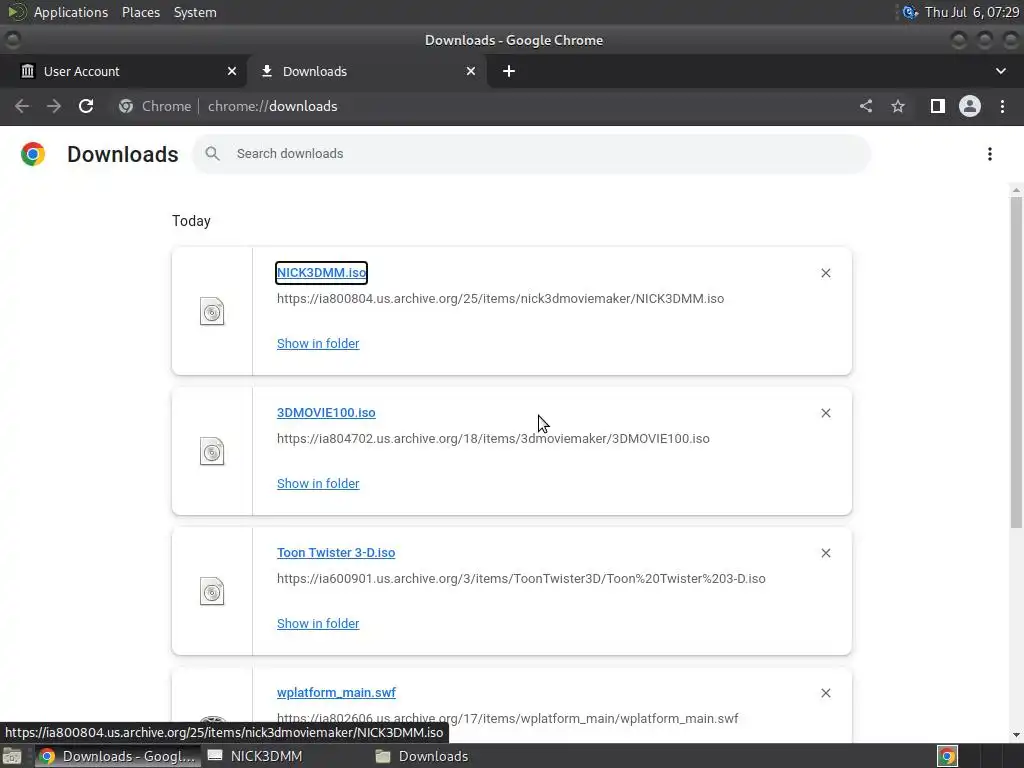Click the Chrome site info icon in address bar

pyautogui.click(x=126, y=106)
